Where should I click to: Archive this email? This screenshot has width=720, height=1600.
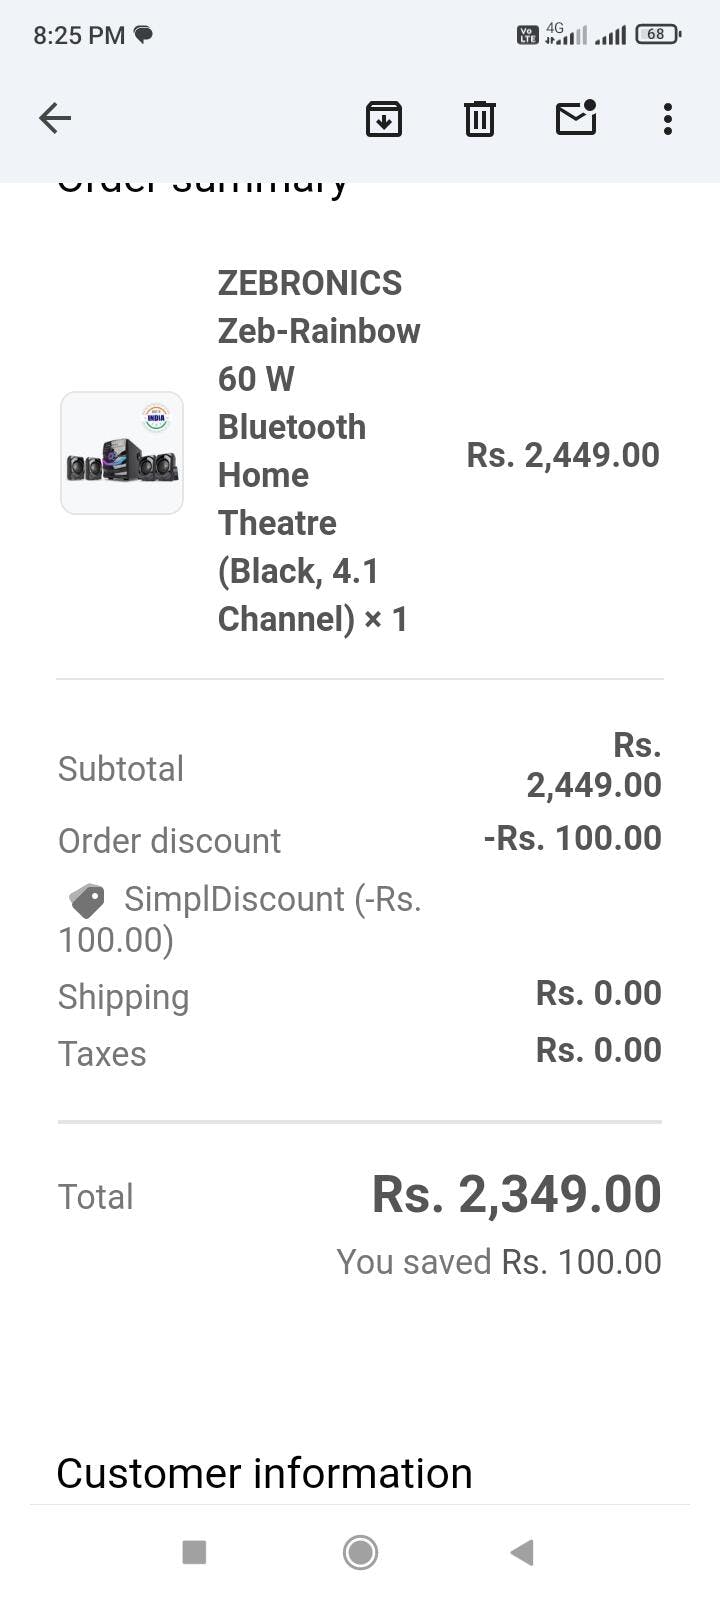pyautogui.click(x=384, y=118)
